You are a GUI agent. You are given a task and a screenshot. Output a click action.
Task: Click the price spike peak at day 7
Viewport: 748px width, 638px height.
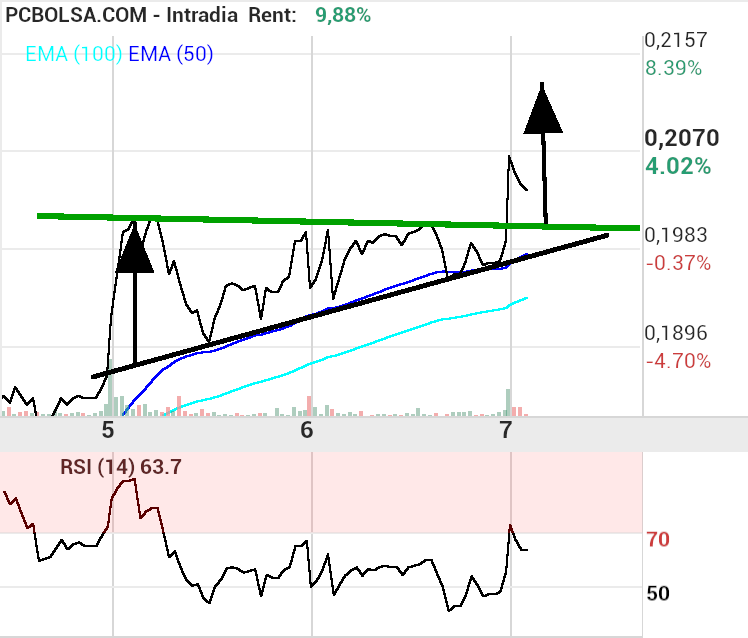point(510,157)
